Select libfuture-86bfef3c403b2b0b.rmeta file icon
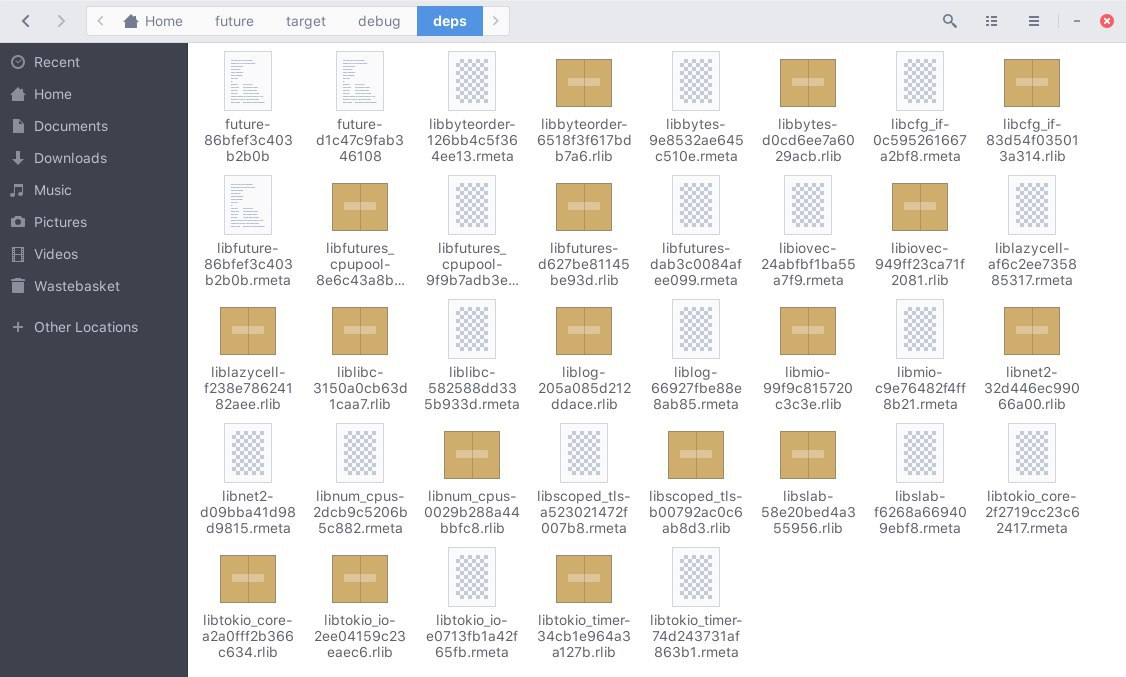Screen dimensions: 1126x677 coord(248,205)
